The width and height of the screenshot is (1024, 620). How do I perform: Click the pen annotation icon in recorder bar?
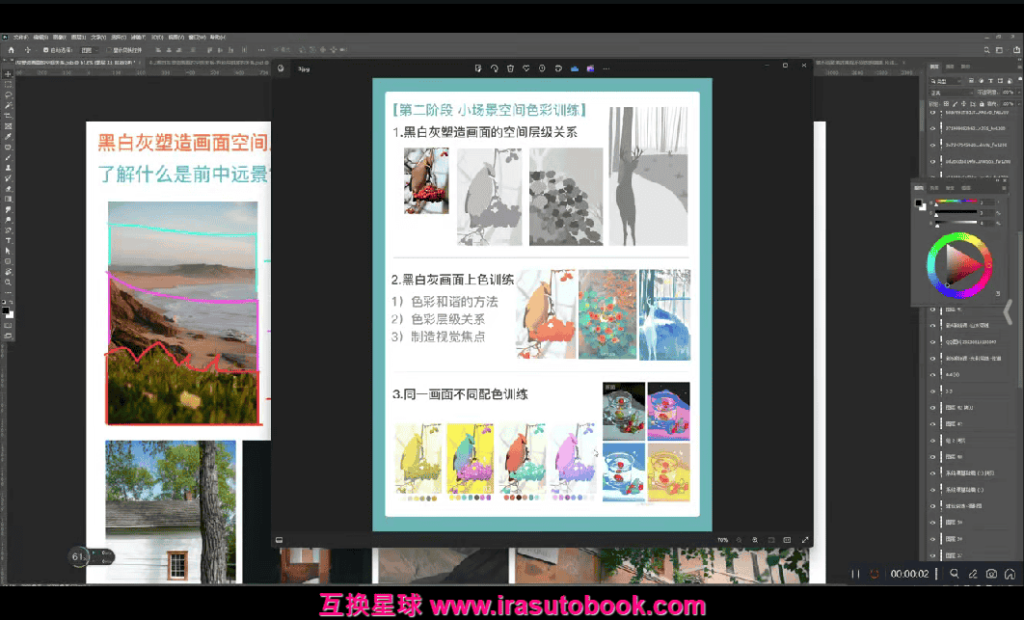pos(972,574)
